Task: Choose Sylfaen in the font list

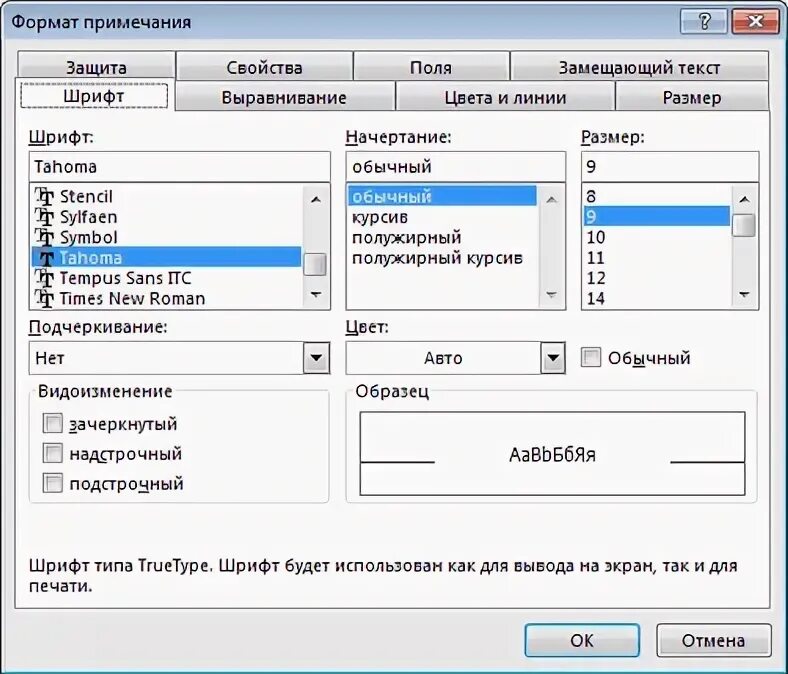Action: (166, 217)
